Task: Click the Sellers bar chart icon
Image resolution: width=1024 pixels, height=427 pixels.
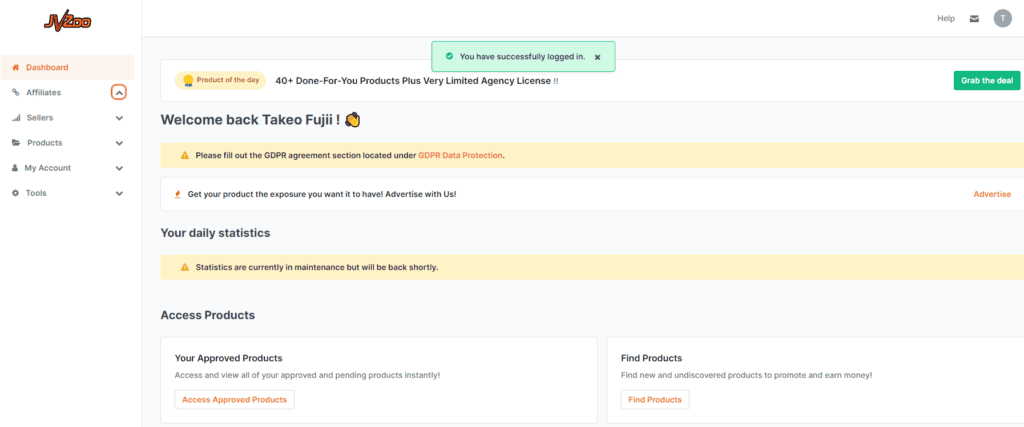Action: pos(16,118)
